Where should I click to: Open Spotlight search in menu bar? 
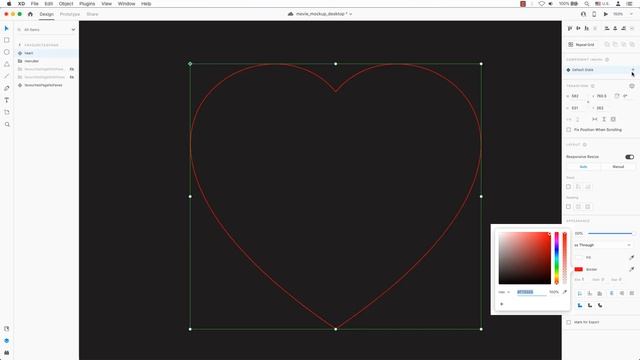pyautogui.click(x=587, y=4)
